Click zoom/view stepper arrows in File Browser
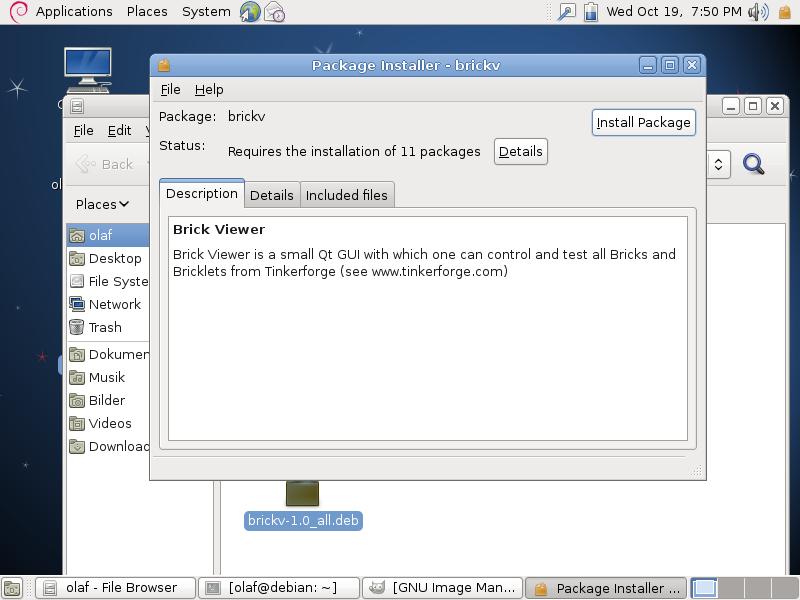 pyautogui.click(x=718, y=164)
